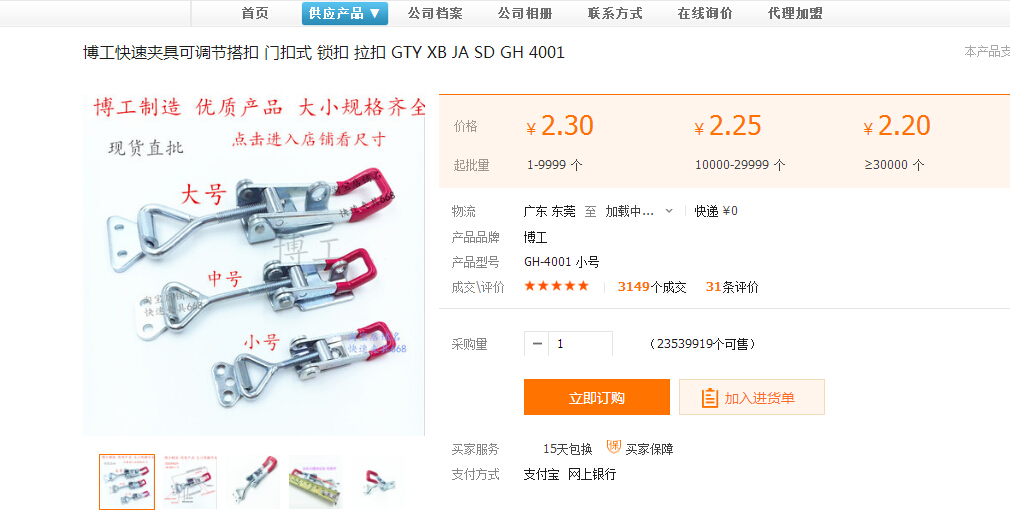Click the minus quantity stepper button
Image resolution: width=1010 pixels, height=516 pixels.
click(537, 344)
